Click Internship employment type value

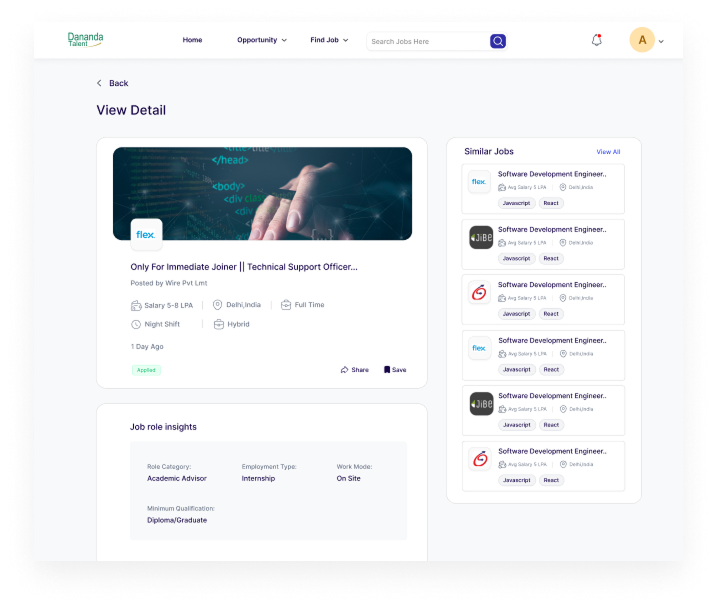(258, 478)
